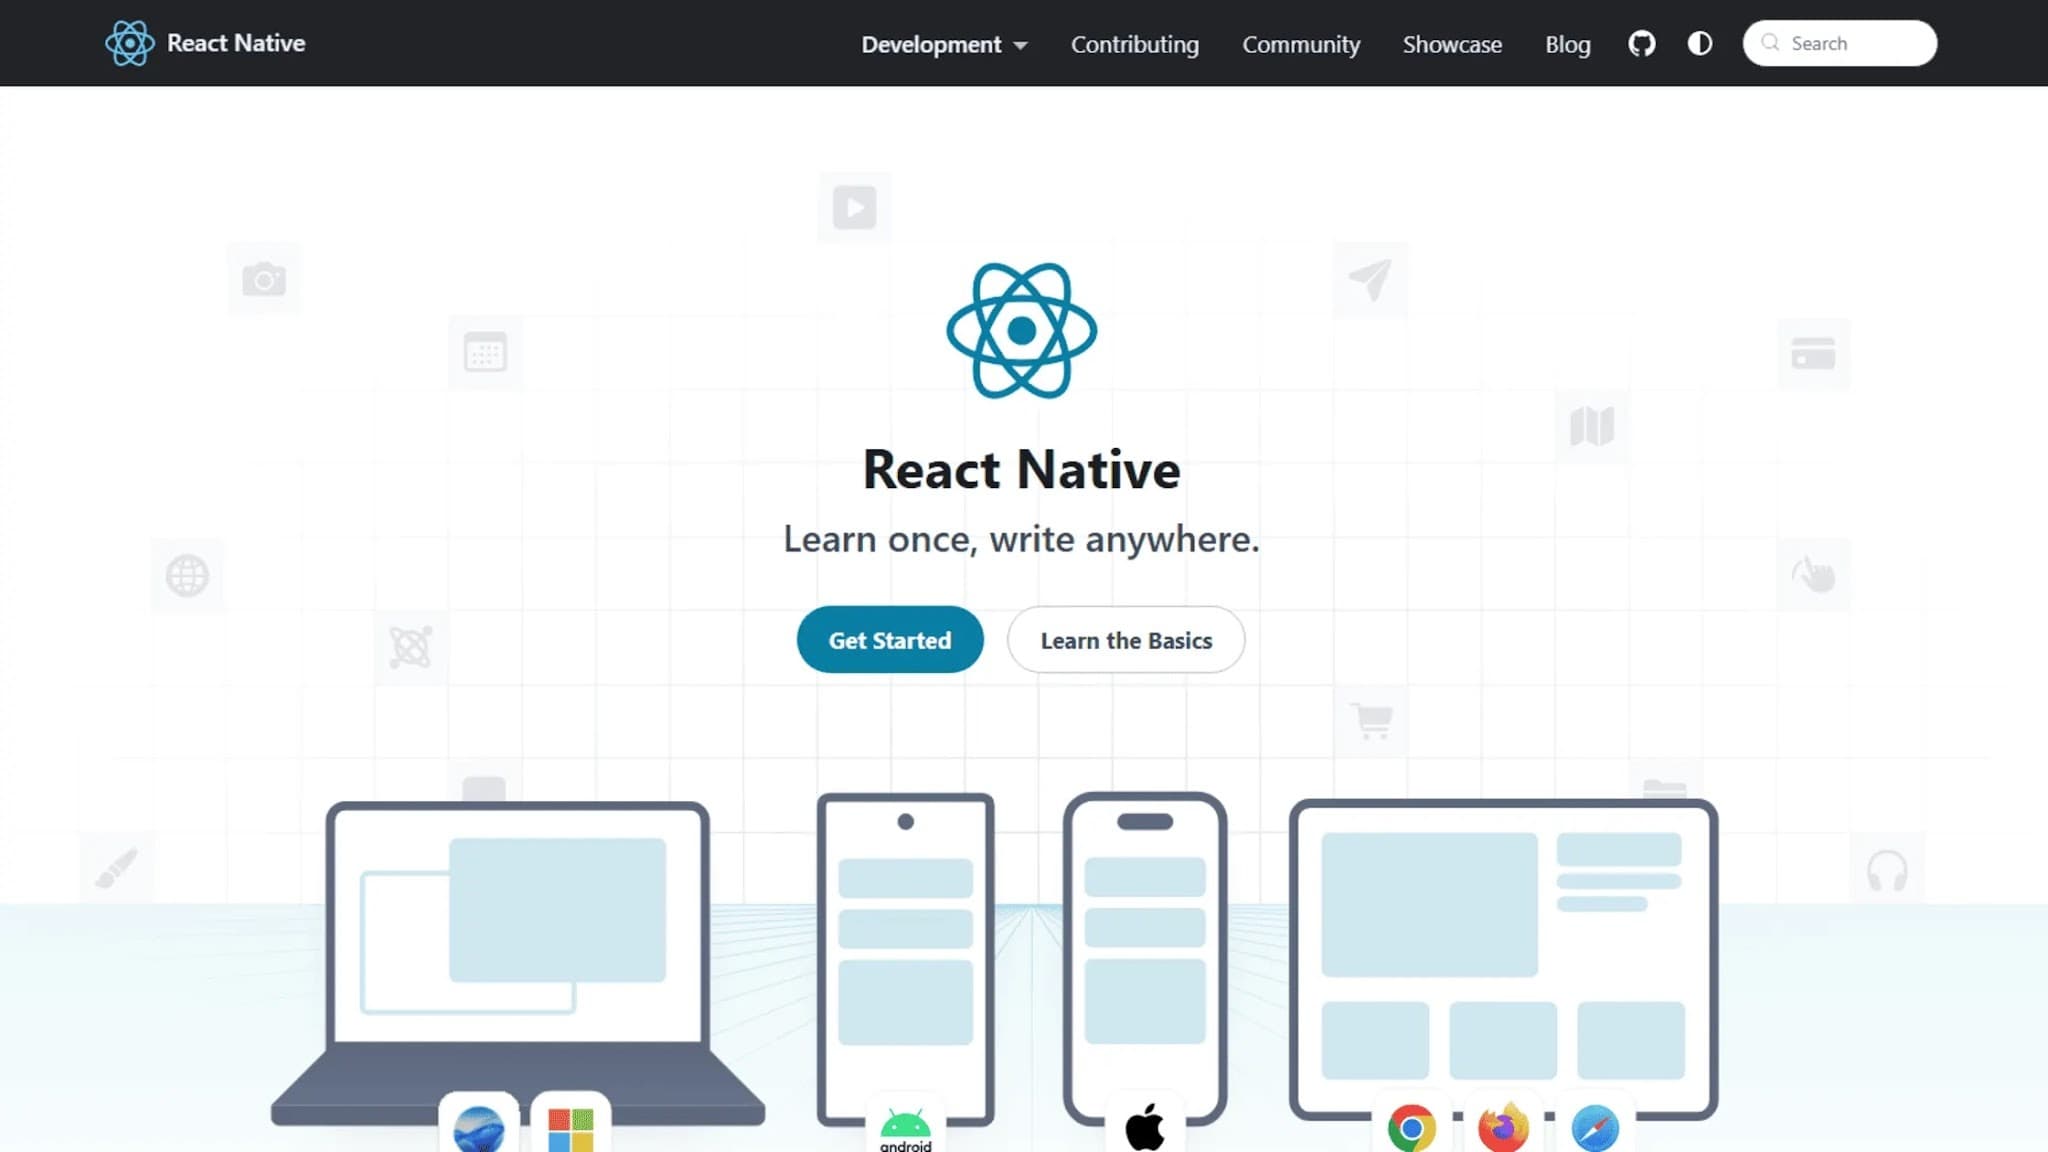Open the Contributing page
2048x1152 pixels.
point(1135,44)
